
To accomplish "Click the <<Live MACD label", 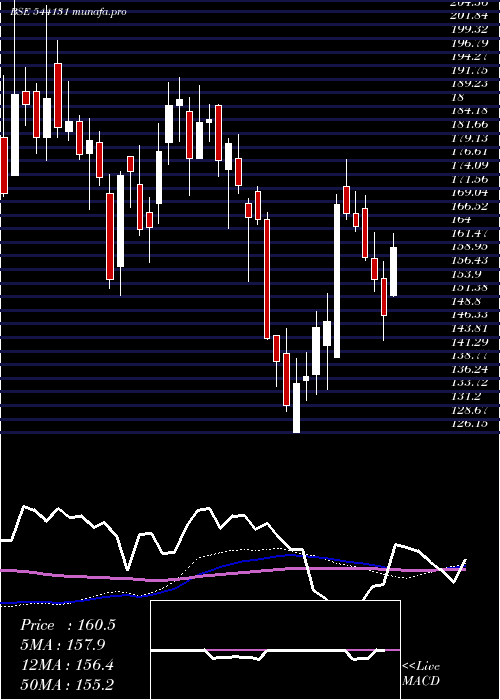I will [x=421, y=674].
